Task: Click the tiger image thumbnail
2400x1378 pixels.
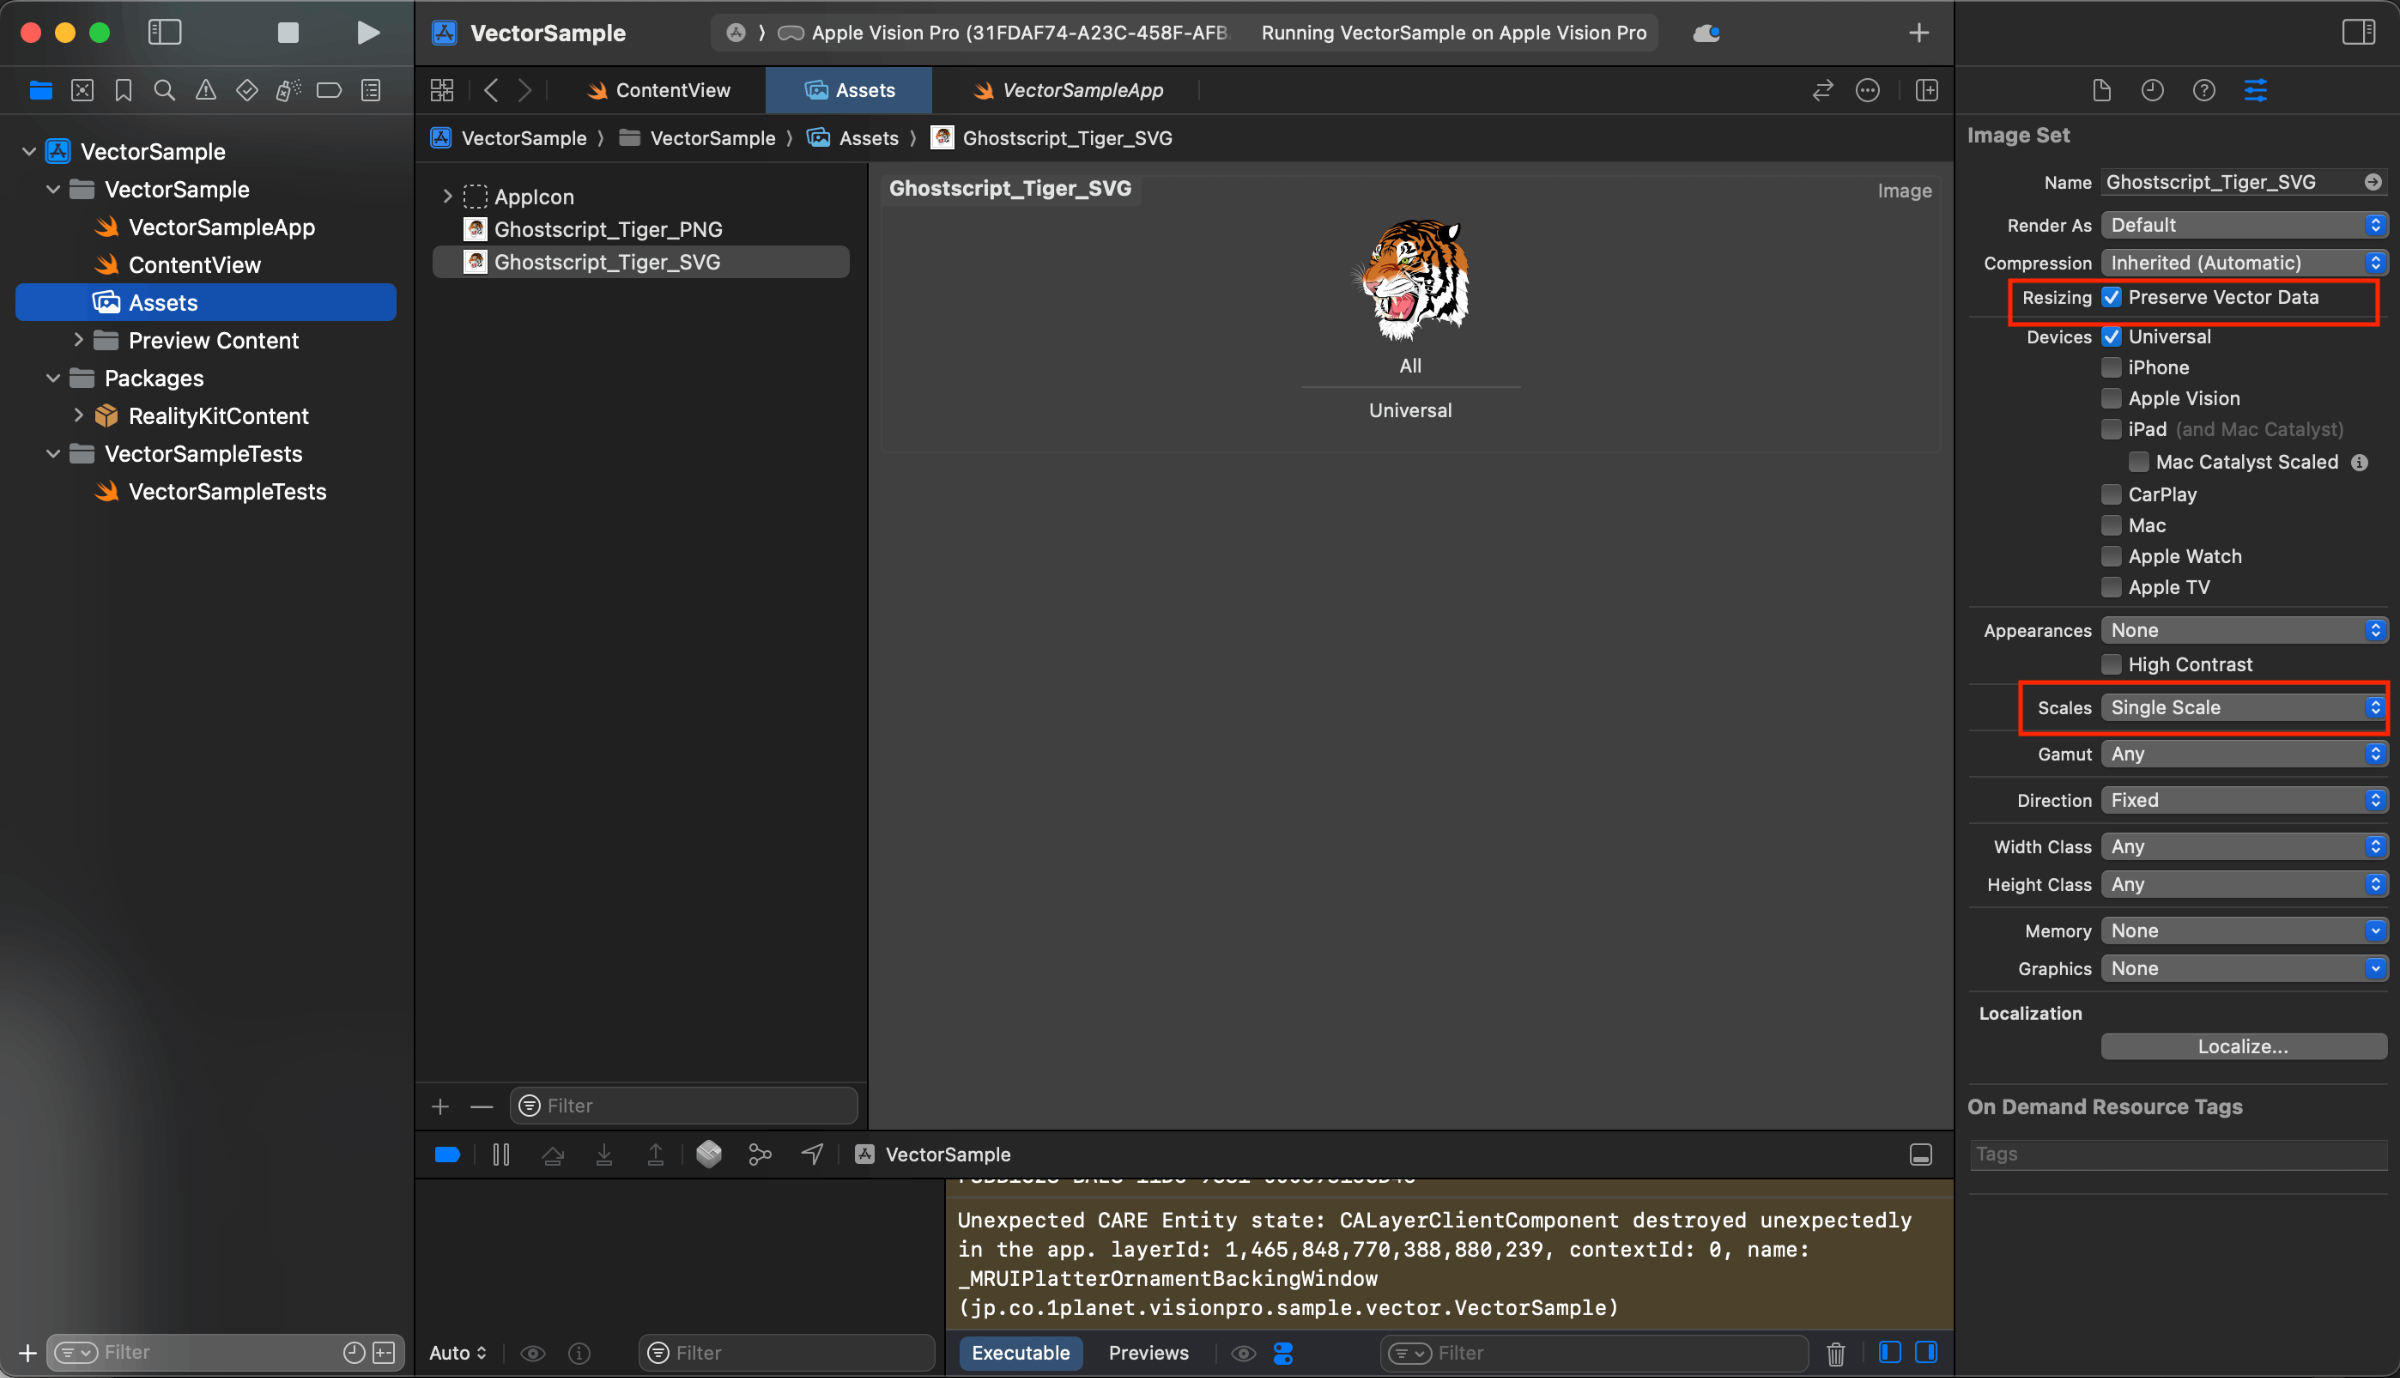Action: tap(1411, 279)
